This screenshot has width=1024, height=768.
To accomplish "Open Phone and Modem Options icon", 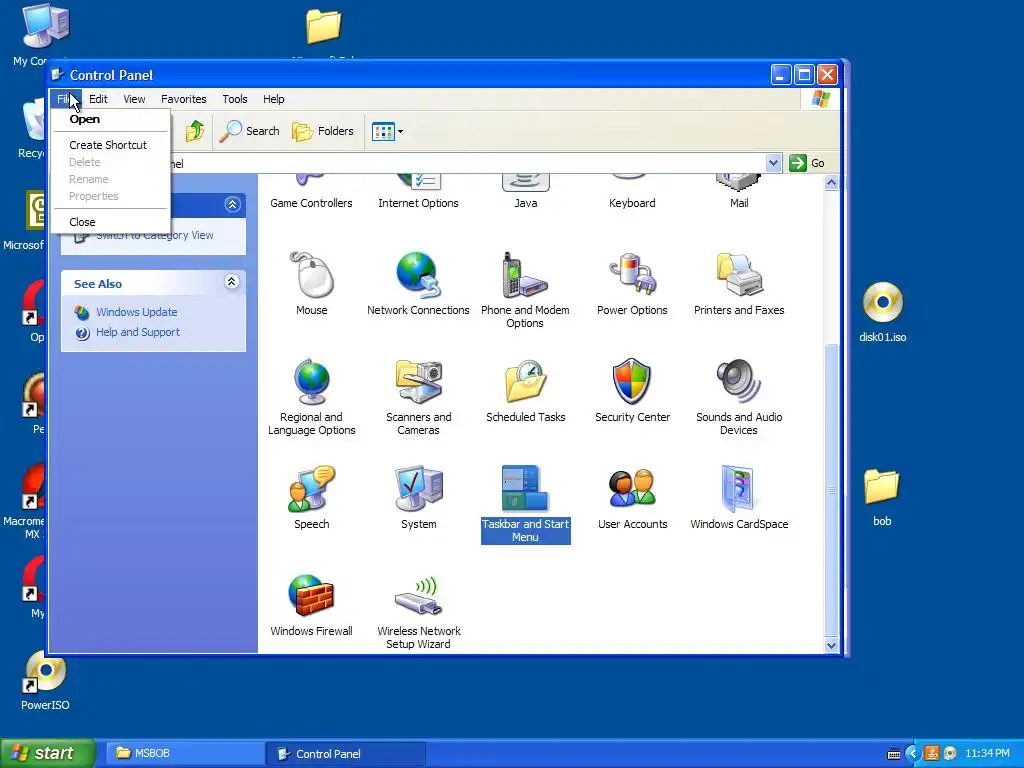I will point(525,276).
